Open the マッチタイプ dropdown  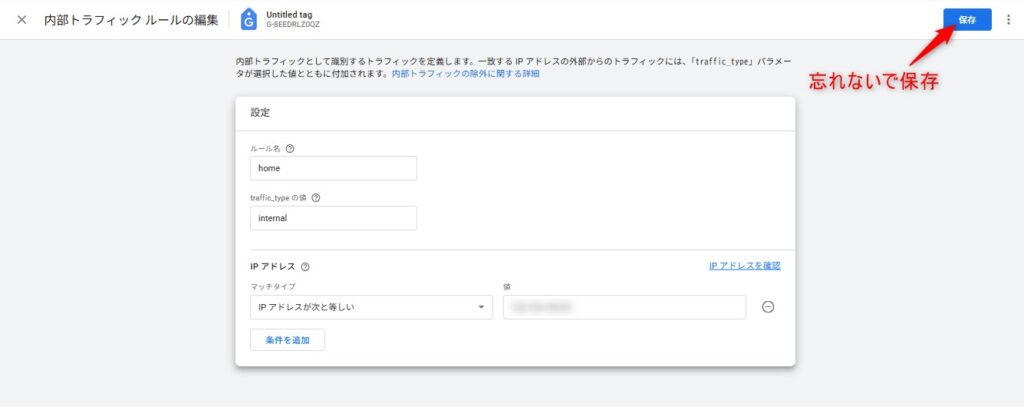(x=371, y=307)
